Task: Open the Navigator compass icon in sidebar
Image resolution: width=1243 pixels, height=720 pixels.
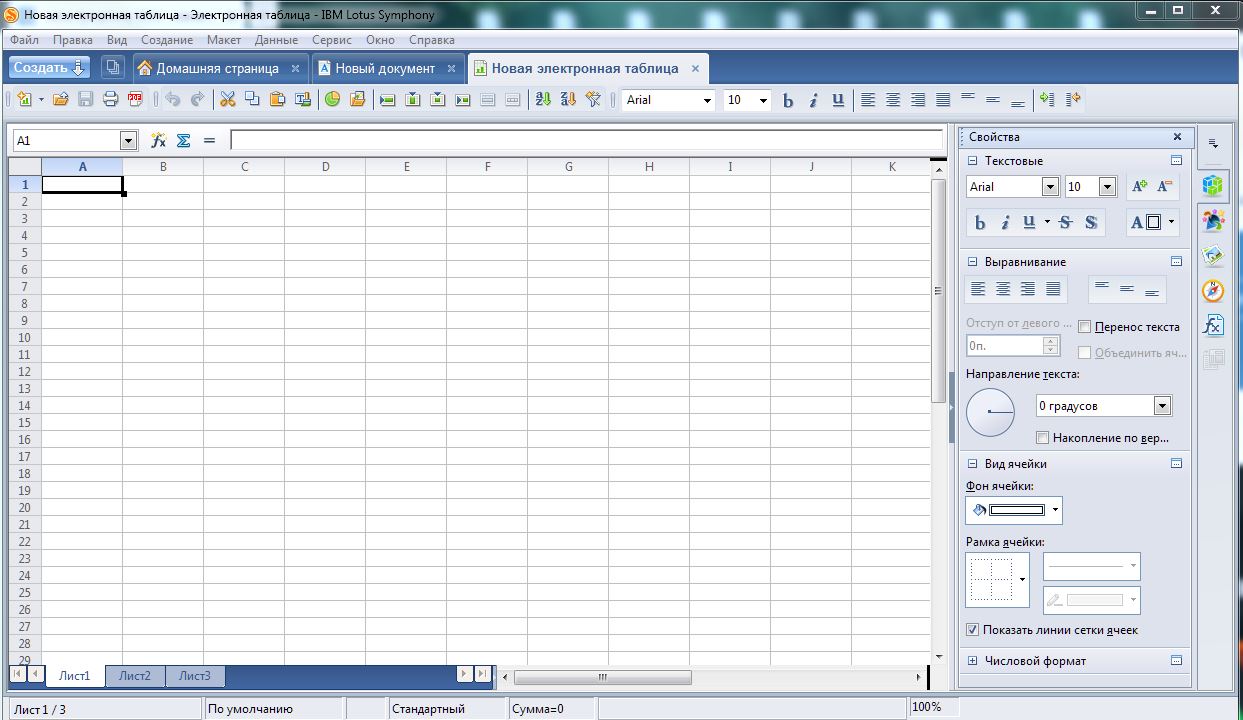Action: coord(1213,291)
